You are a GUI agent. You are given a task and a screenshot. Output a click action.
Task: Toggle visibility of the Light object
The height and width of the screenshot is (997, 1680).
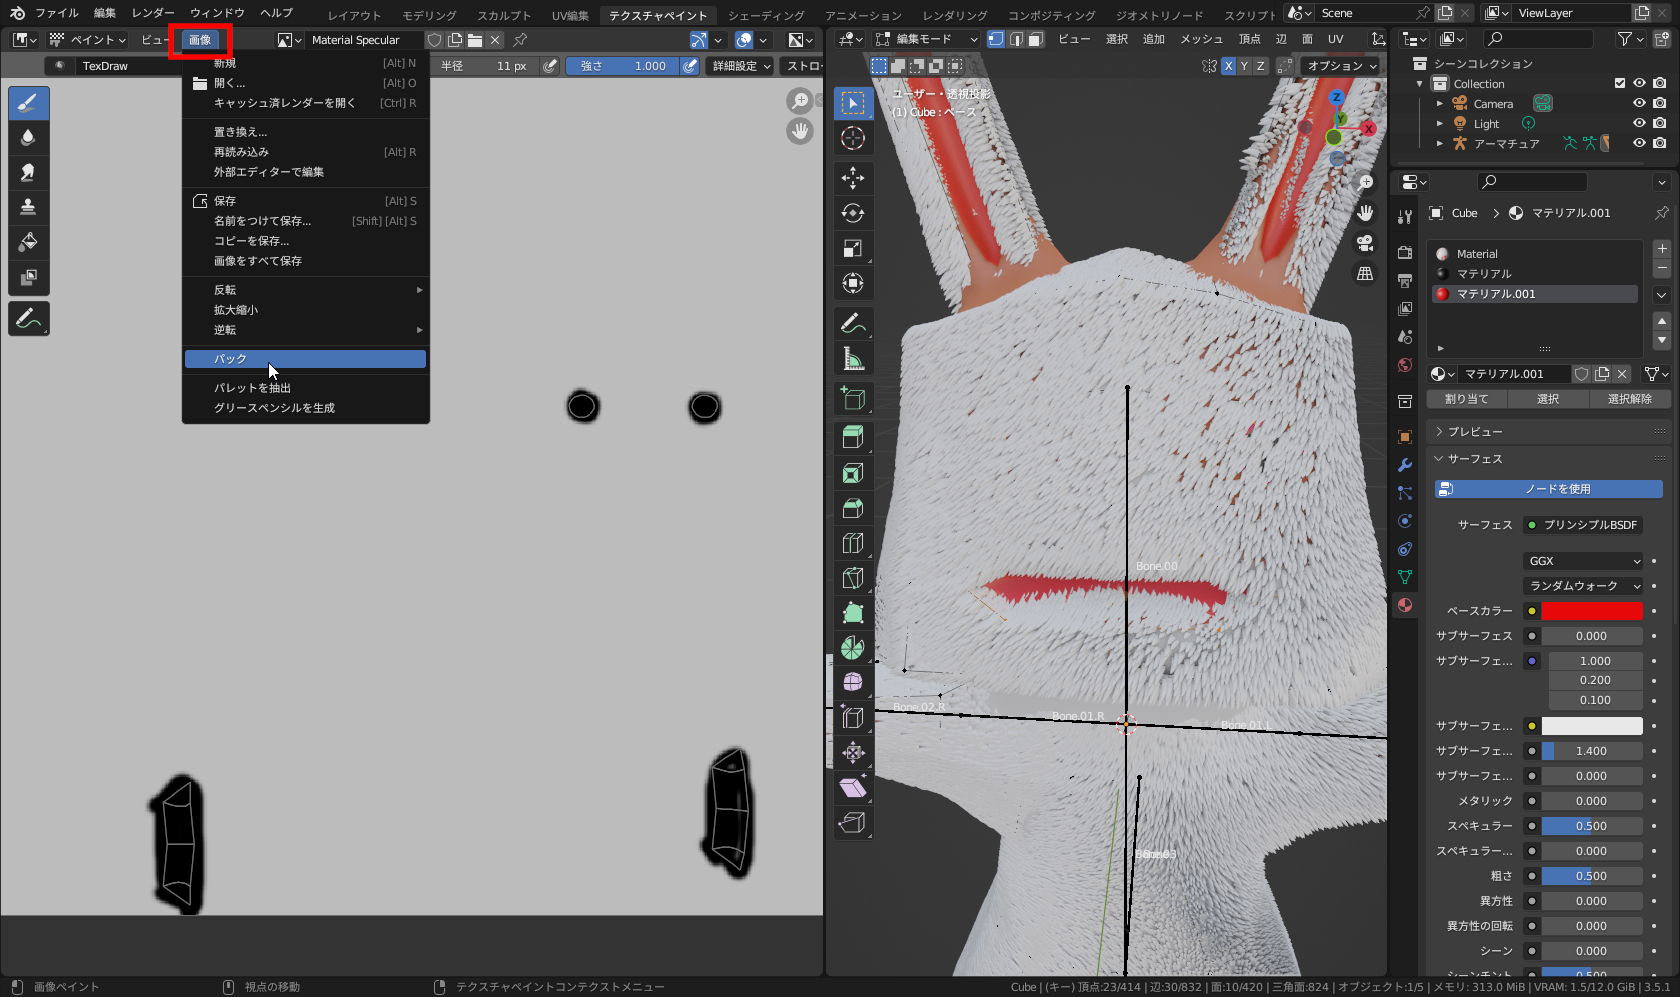[x=1639, y=123]
